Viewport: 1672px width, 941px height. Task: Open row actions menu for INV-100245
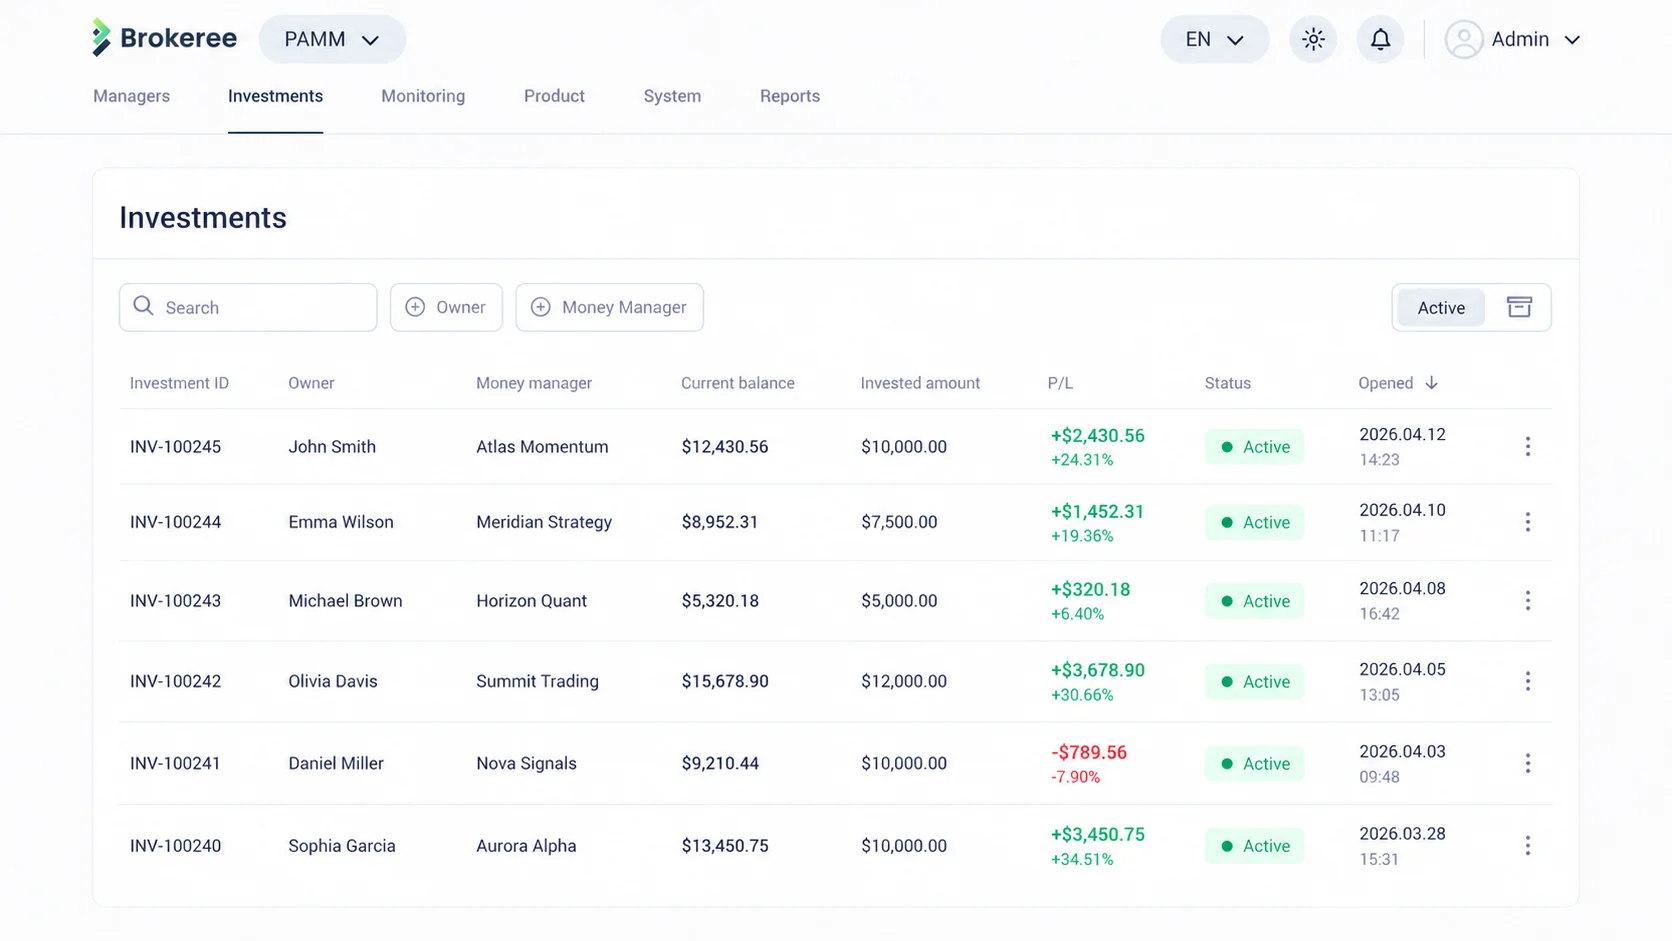(x=1527, y=446)
